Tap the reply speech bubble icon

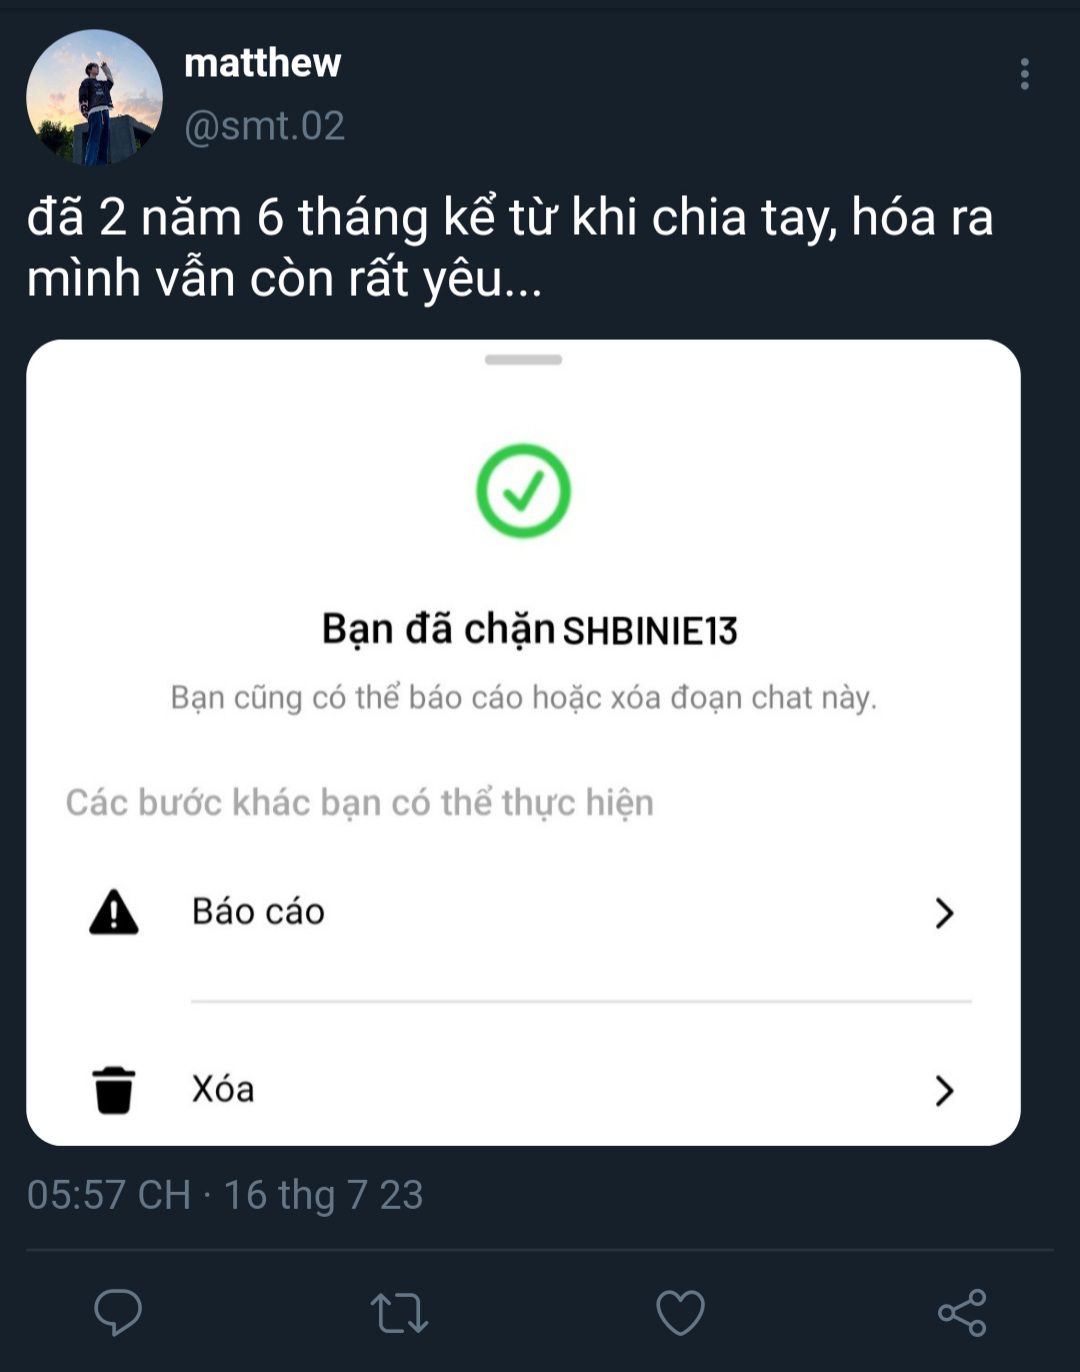tap(118, 1312)
